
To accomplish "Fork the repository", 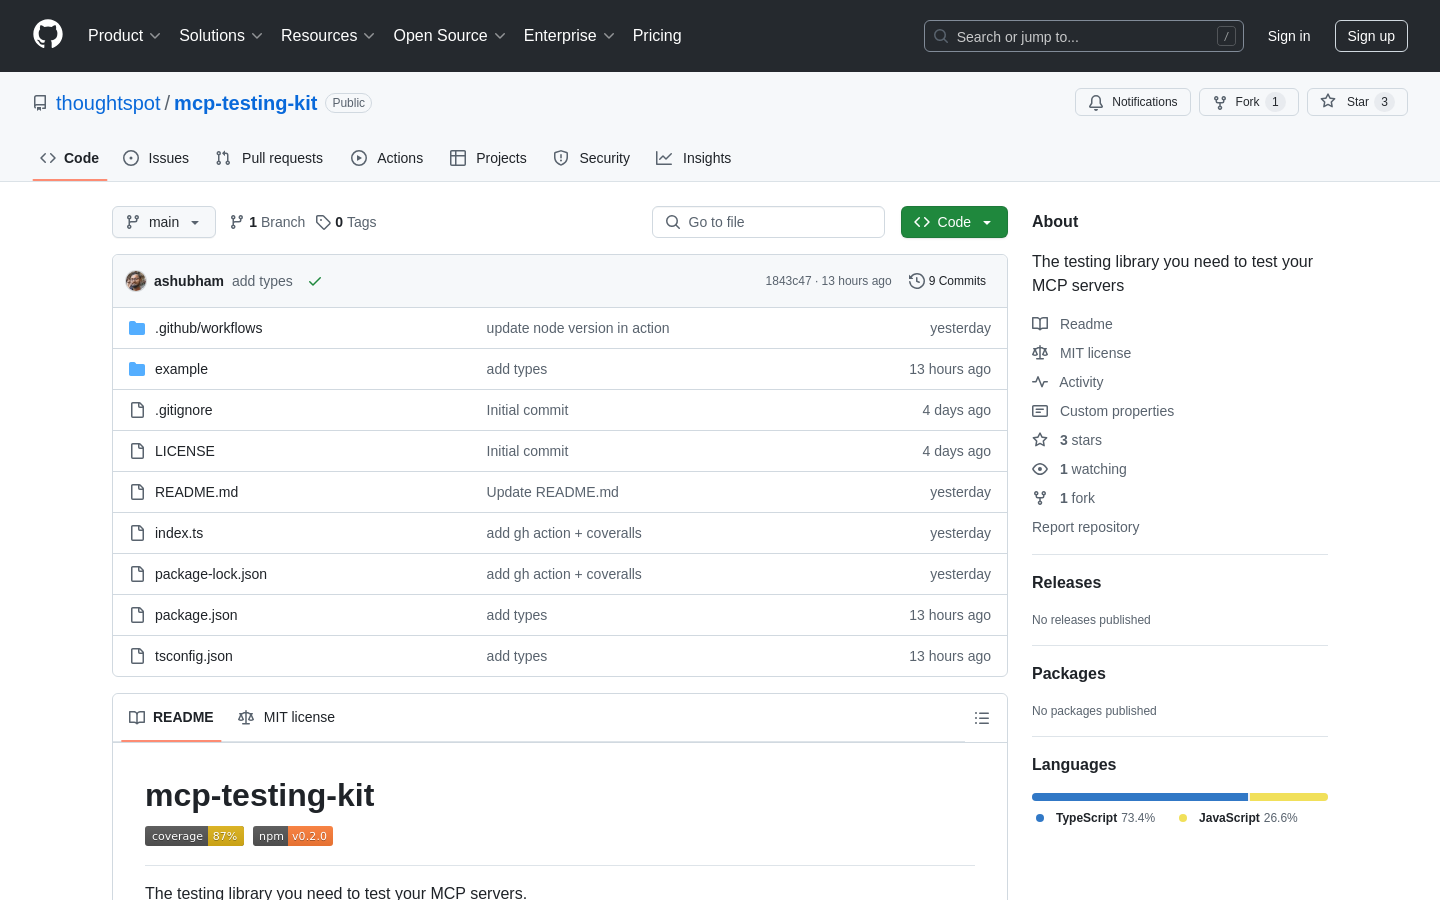I will point(1249,102).
